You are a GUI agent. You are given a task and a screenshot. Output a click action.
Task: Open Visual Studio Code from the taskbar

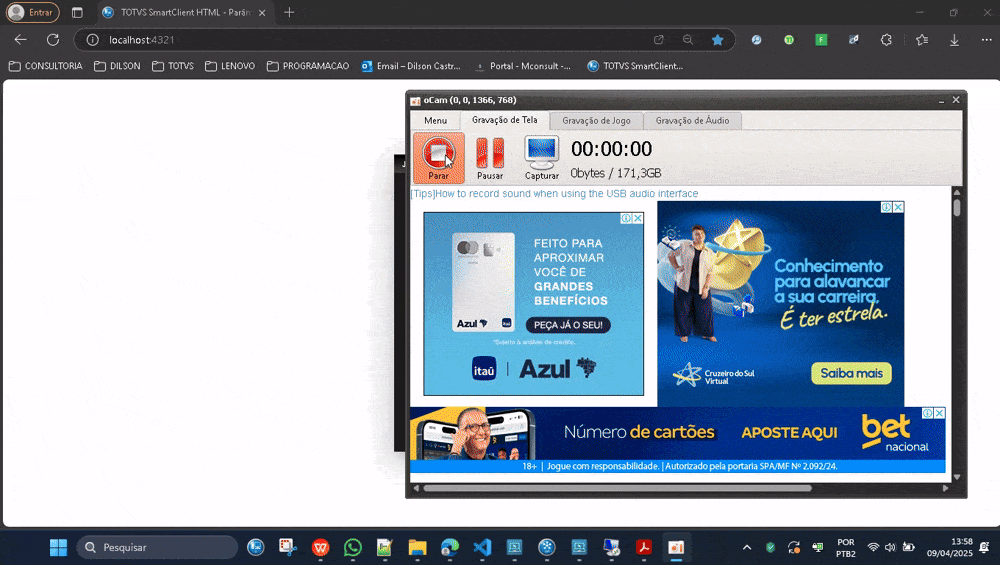(x=482, y=547)
